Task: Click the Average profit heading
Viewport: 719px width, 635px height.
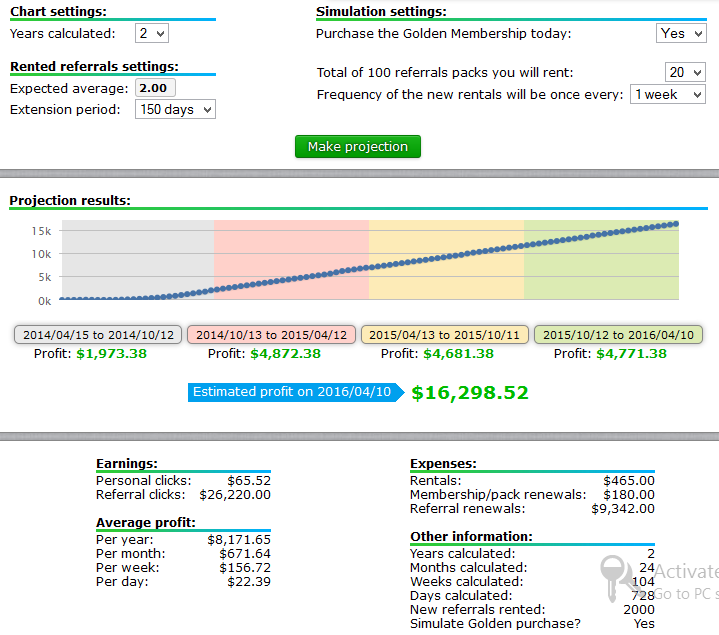Action: [145, 523]
